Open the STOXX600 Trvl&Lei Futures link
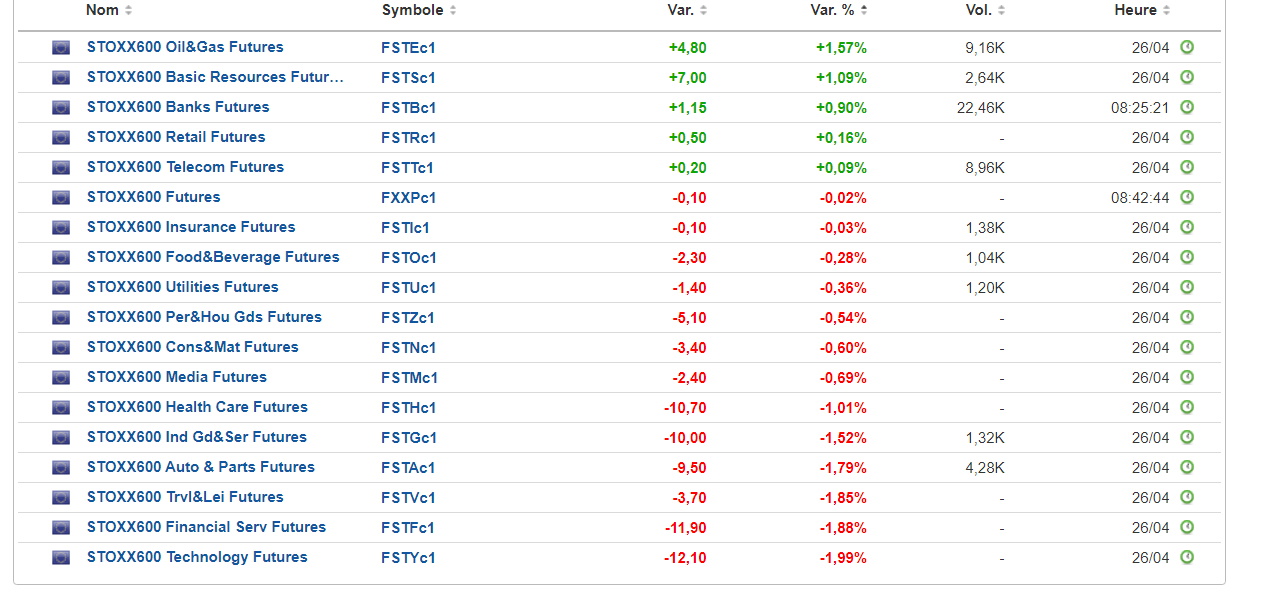 (x=185, y=497)
